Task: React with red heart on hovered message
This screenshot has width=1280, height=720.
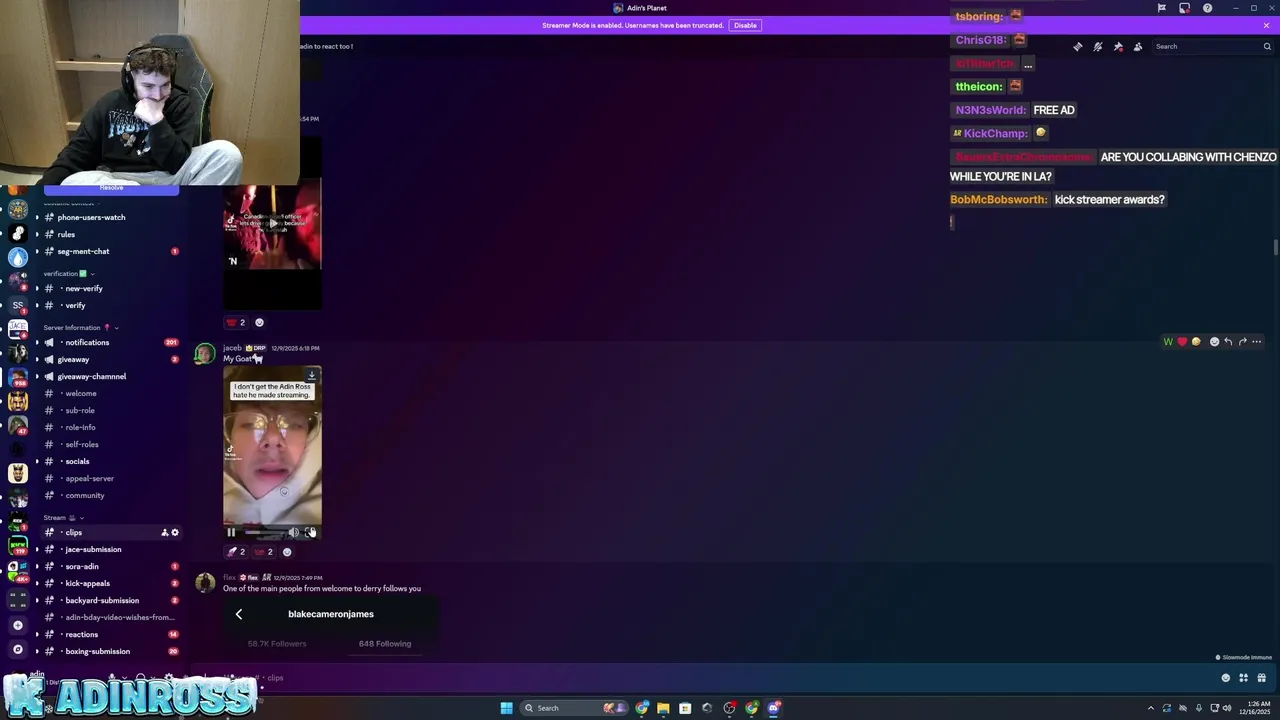Action: point(1182,342)
